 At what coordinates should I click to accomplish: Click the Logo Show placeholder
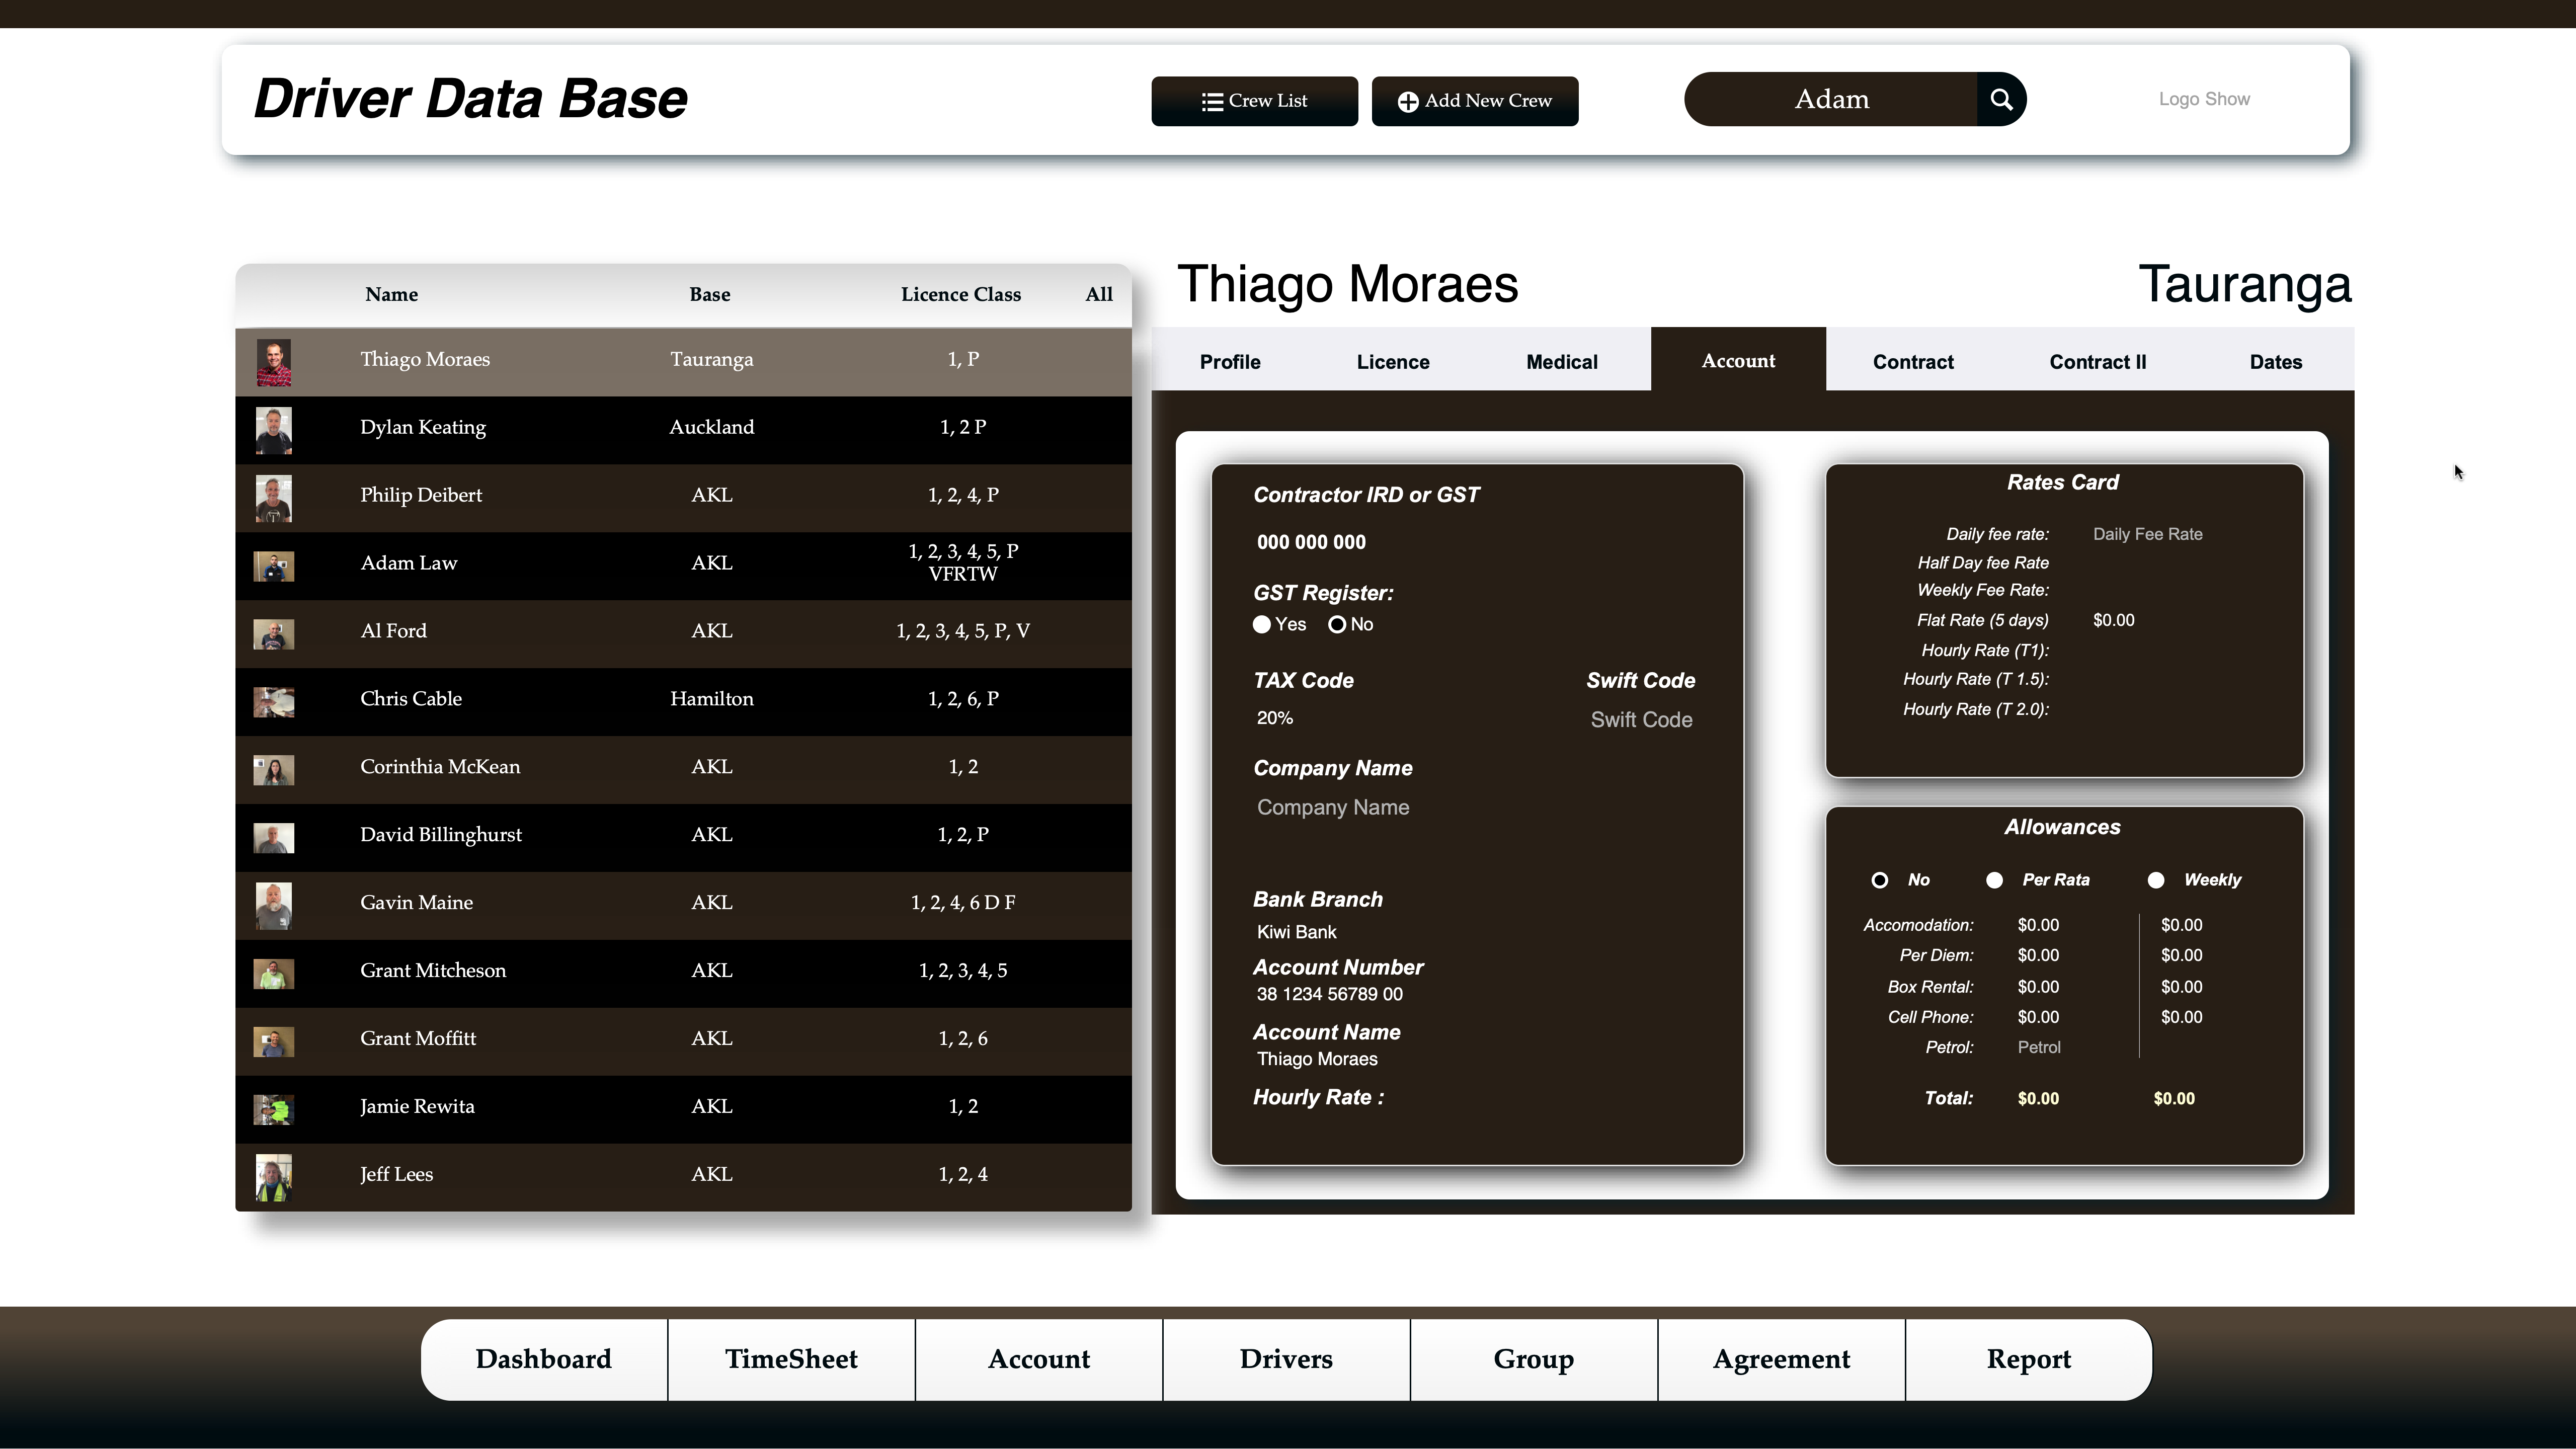point(2204,99)
